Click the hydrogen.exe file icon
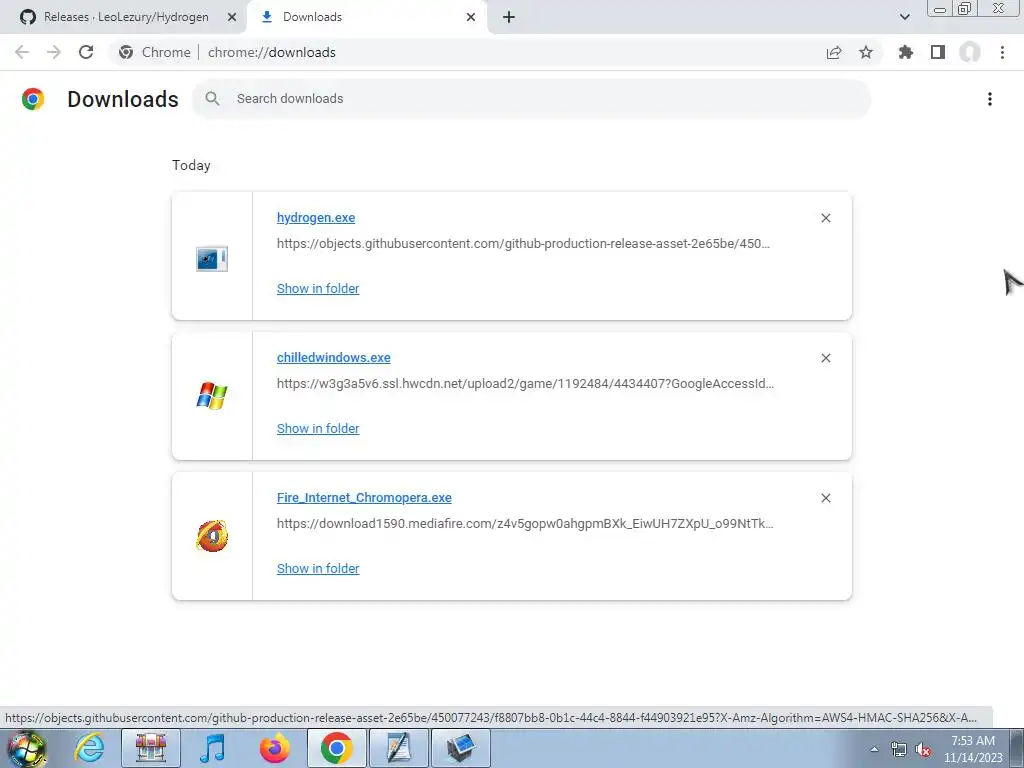Screen dimensions: 1024x768 coord(212,259)
